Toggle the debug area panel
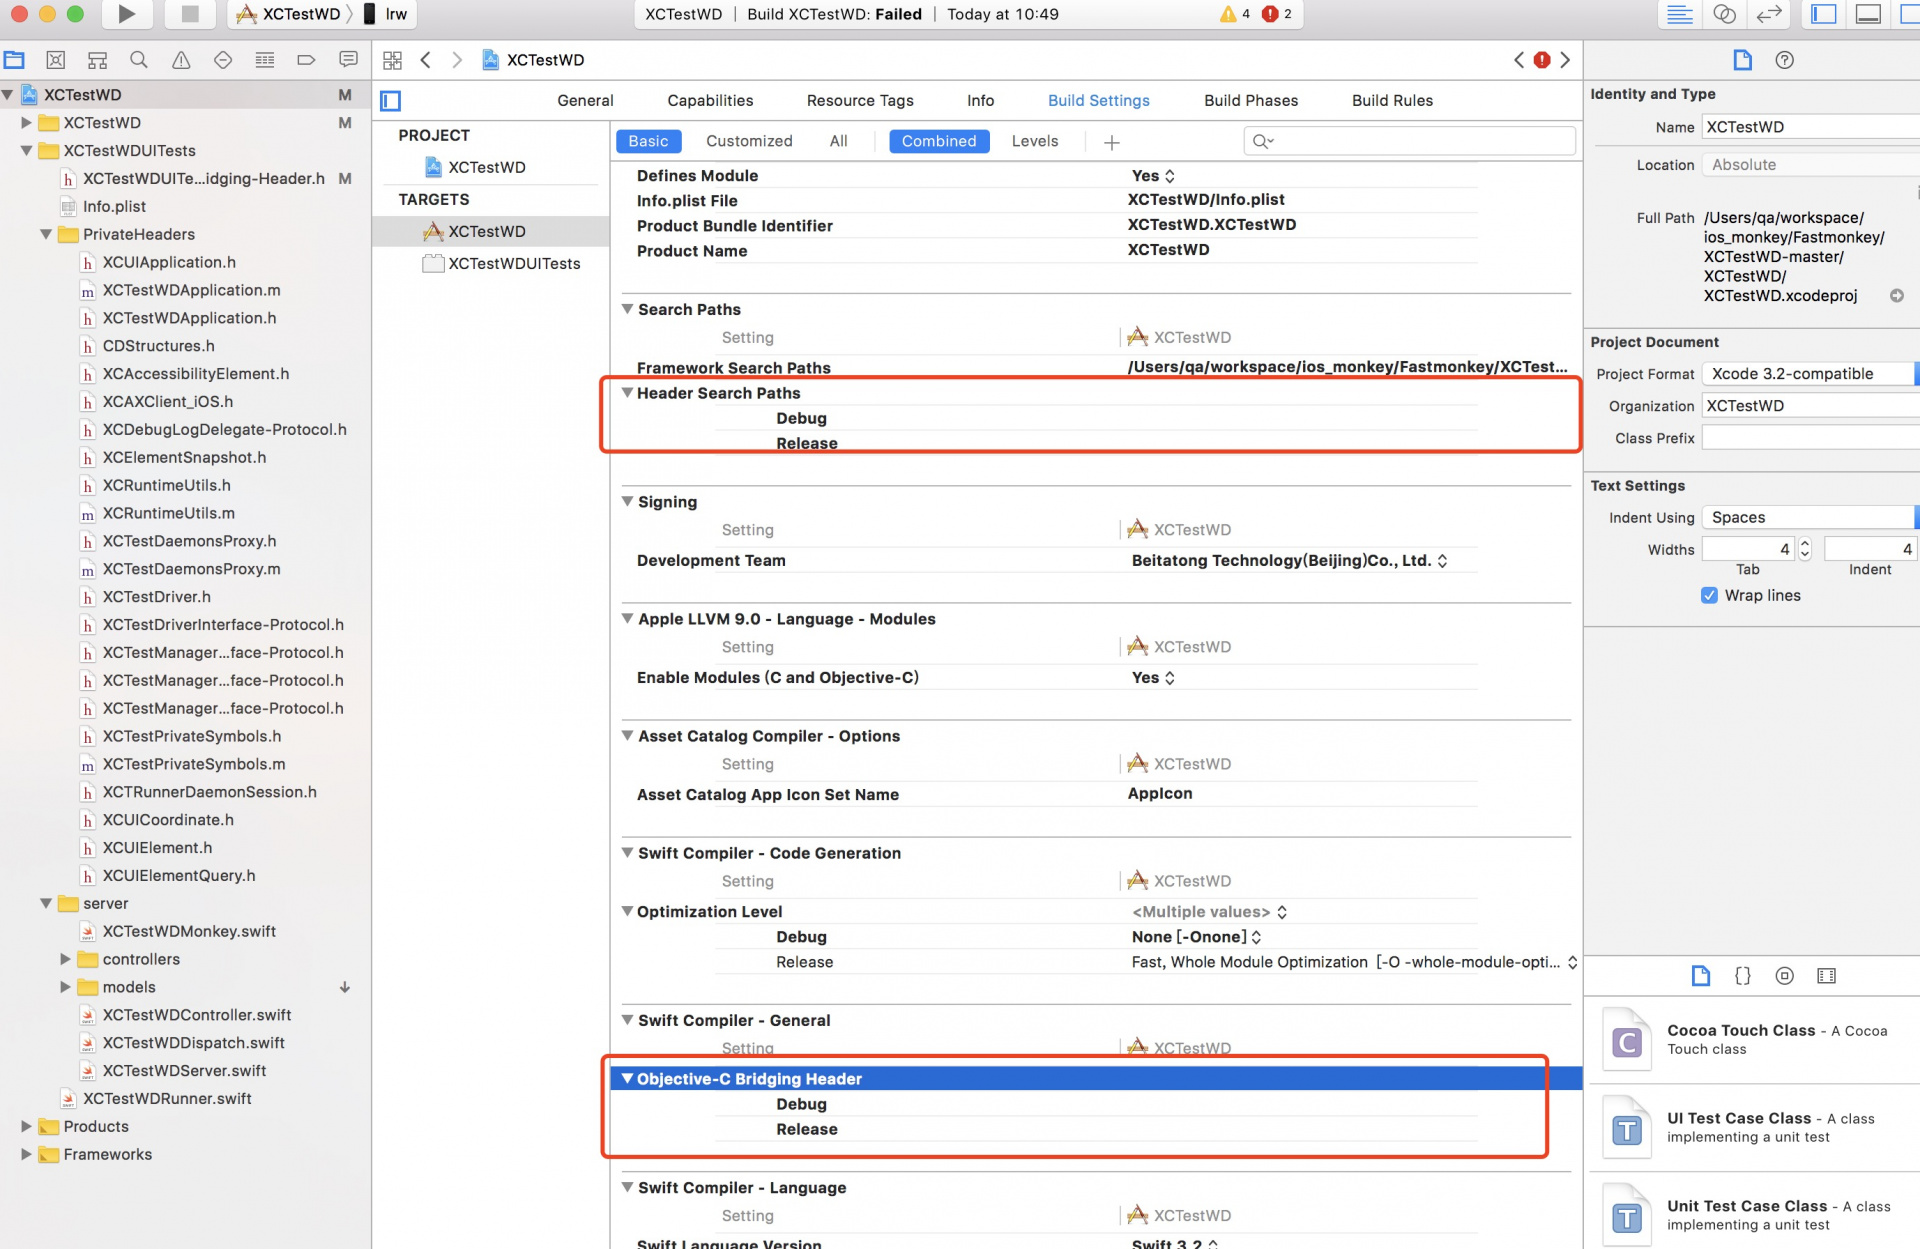This screenshot has width=1920, height=1249. pos(1868,14)
